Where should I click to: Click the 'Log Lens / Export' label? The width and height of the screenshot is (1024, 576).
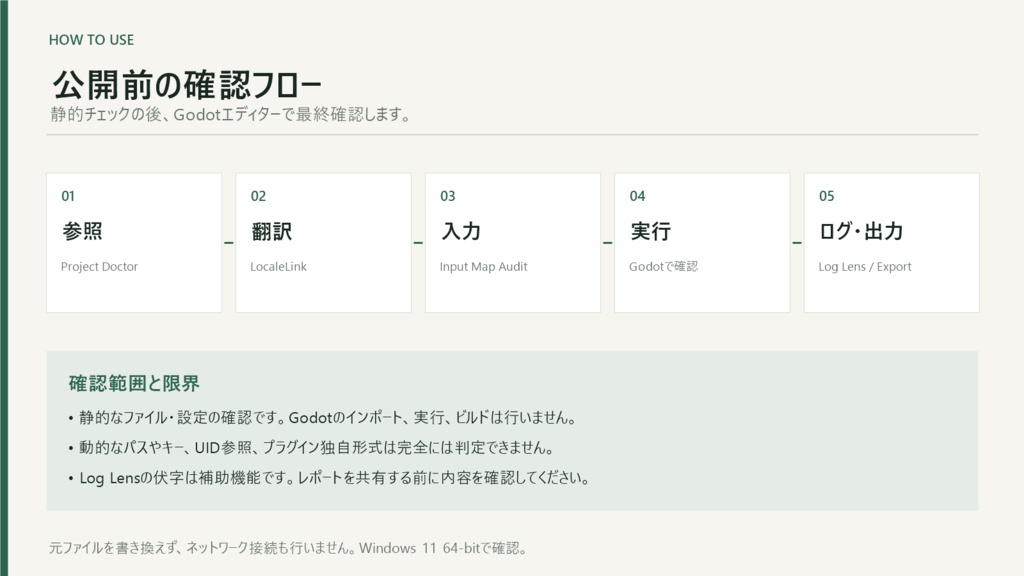(x=865, y=266)
